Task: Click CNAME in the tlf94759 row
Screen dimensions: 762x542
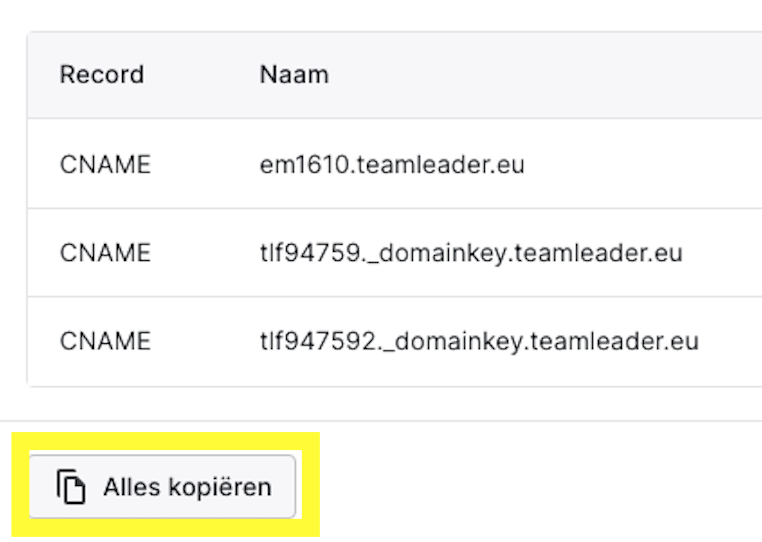Action: click(x=105, y=253)
